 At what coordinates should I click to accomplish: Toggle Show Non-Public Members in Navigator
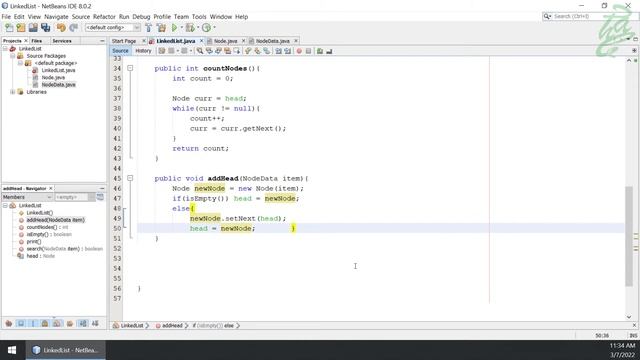pyautogui.click(x=45, y=324)
